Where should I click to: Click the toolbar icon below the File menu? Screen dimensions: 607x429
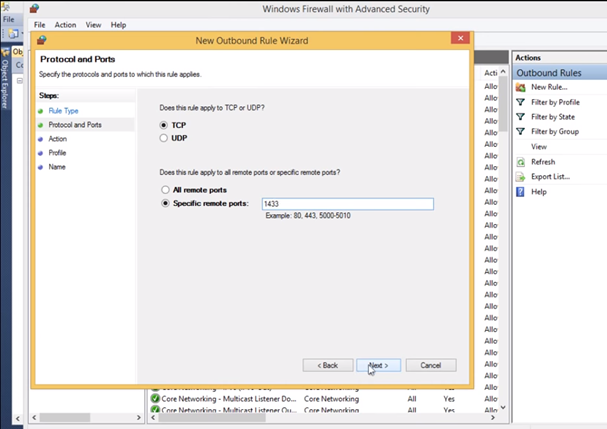13,34
